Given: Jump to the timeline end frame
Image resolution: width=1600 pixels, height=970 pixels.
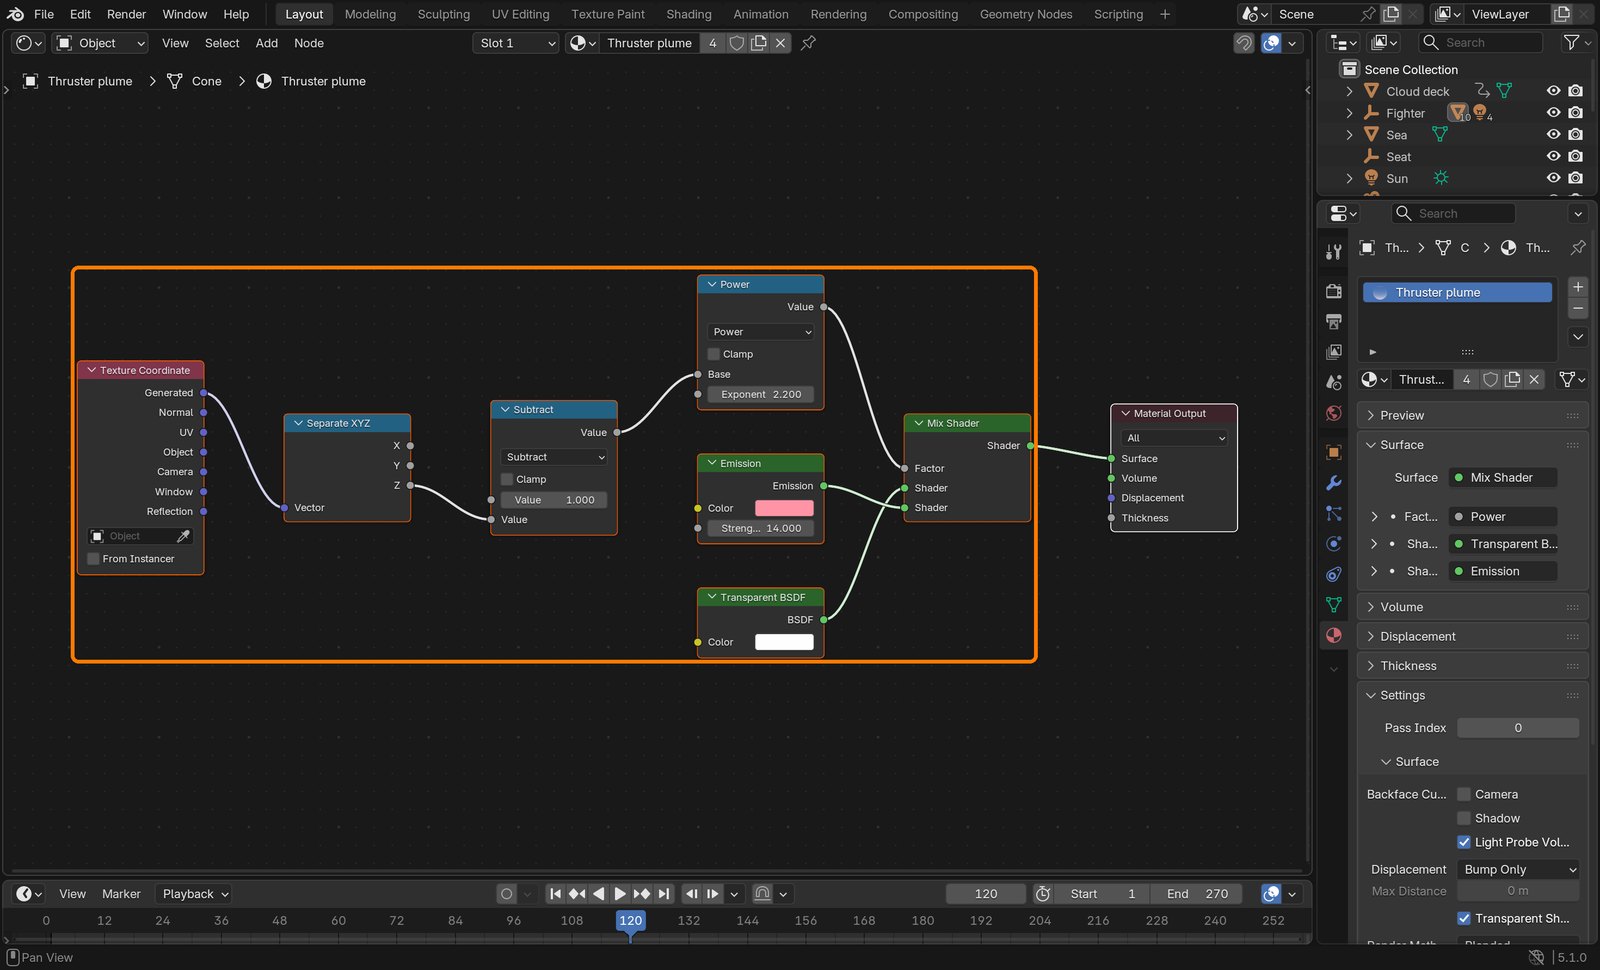Looking at the screenshot, I should click(x=664, y=894).
